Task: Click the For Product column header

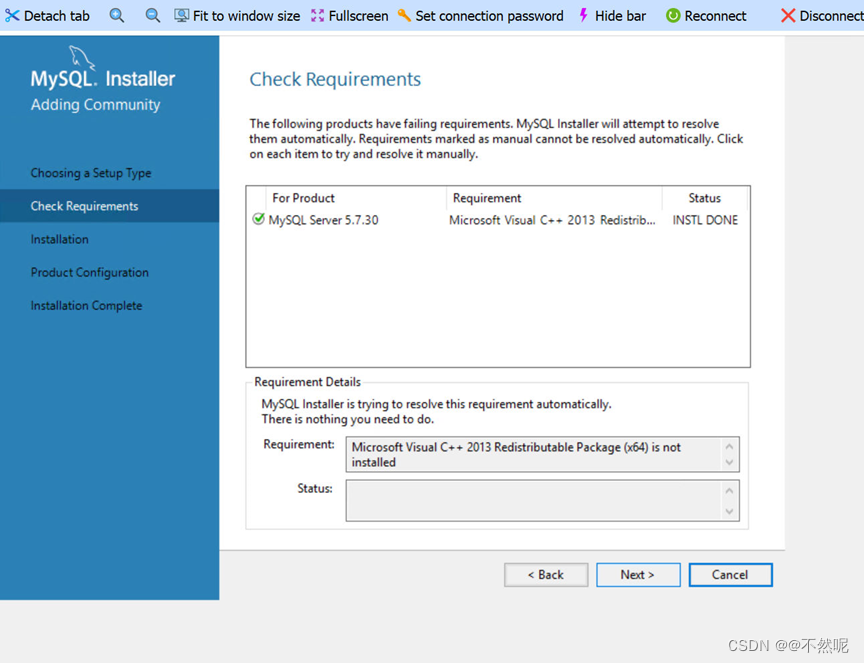Action: coord(355,198)
